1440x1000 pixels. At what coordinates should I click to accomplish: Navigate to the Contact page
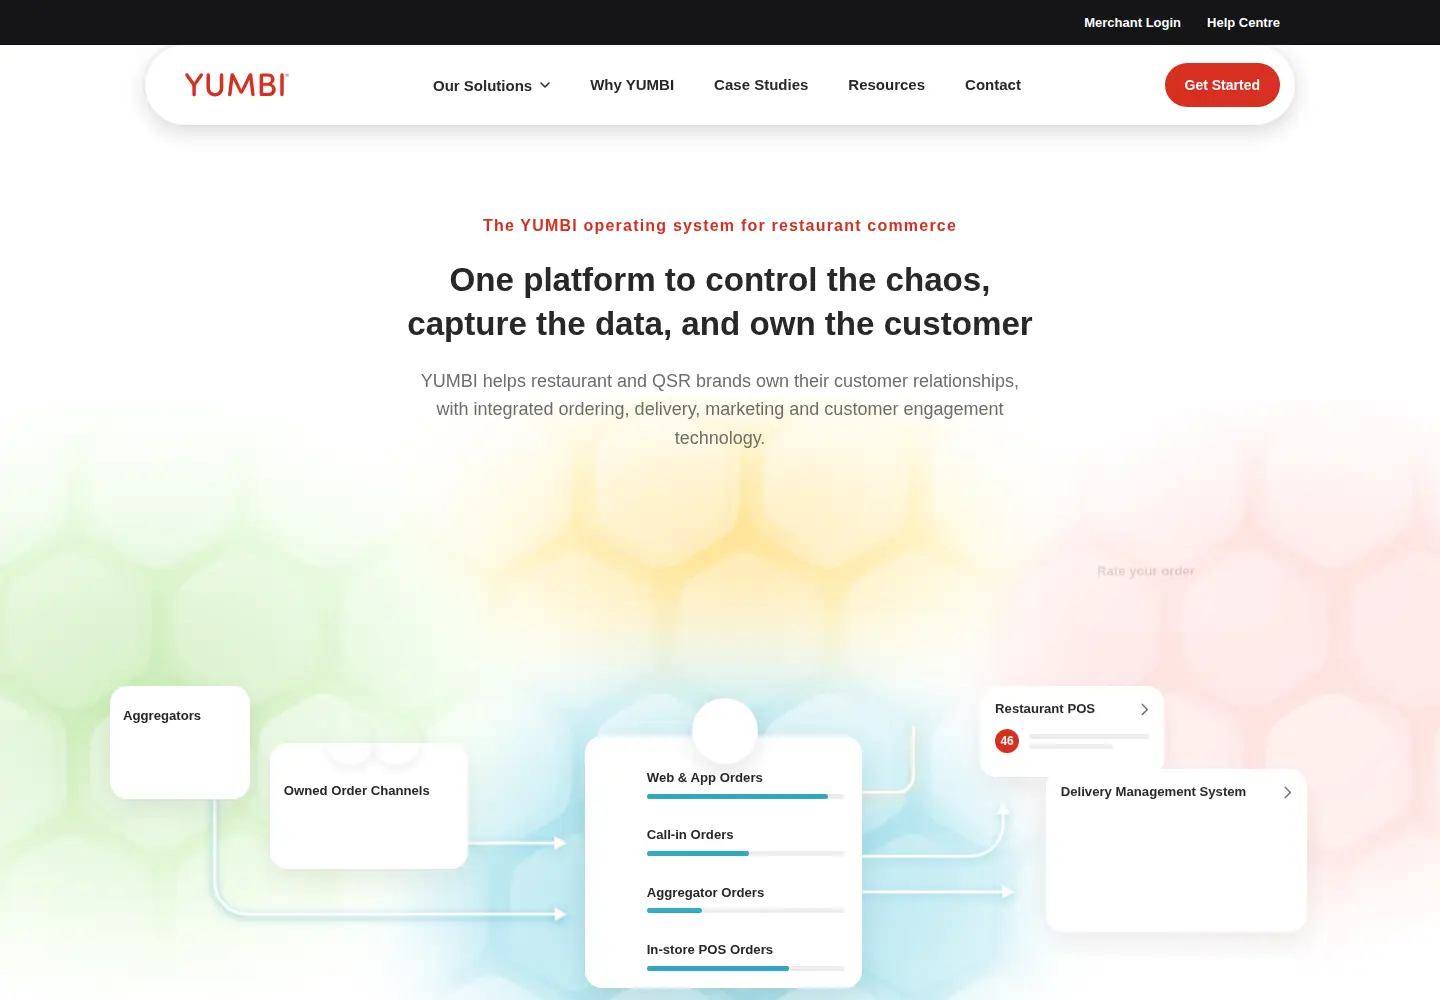993,85
